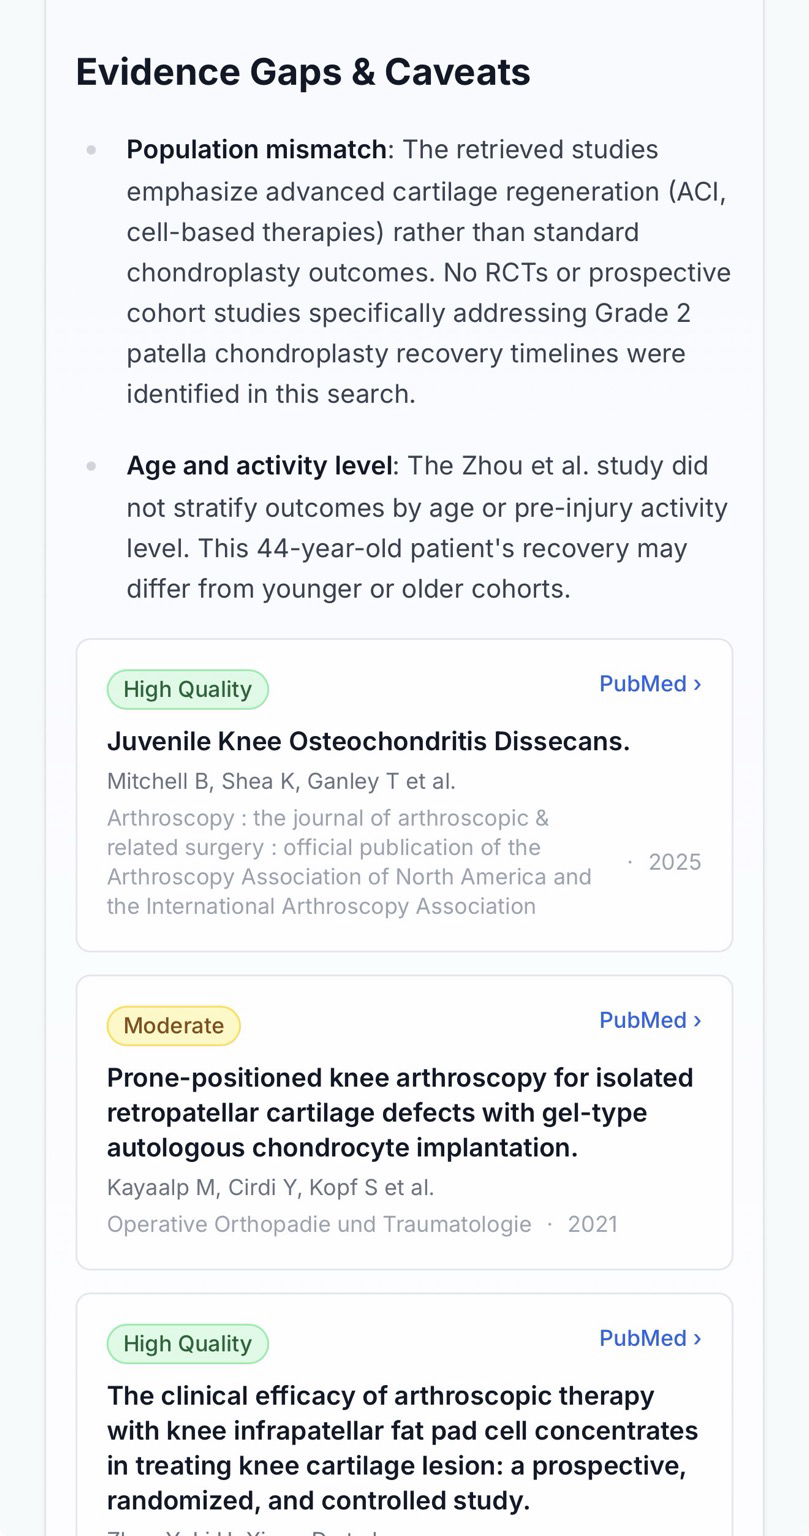
Task: Click authors Kayaalp M, Cirdi Y, Kopf S
Action: (x=270, y=1188)
